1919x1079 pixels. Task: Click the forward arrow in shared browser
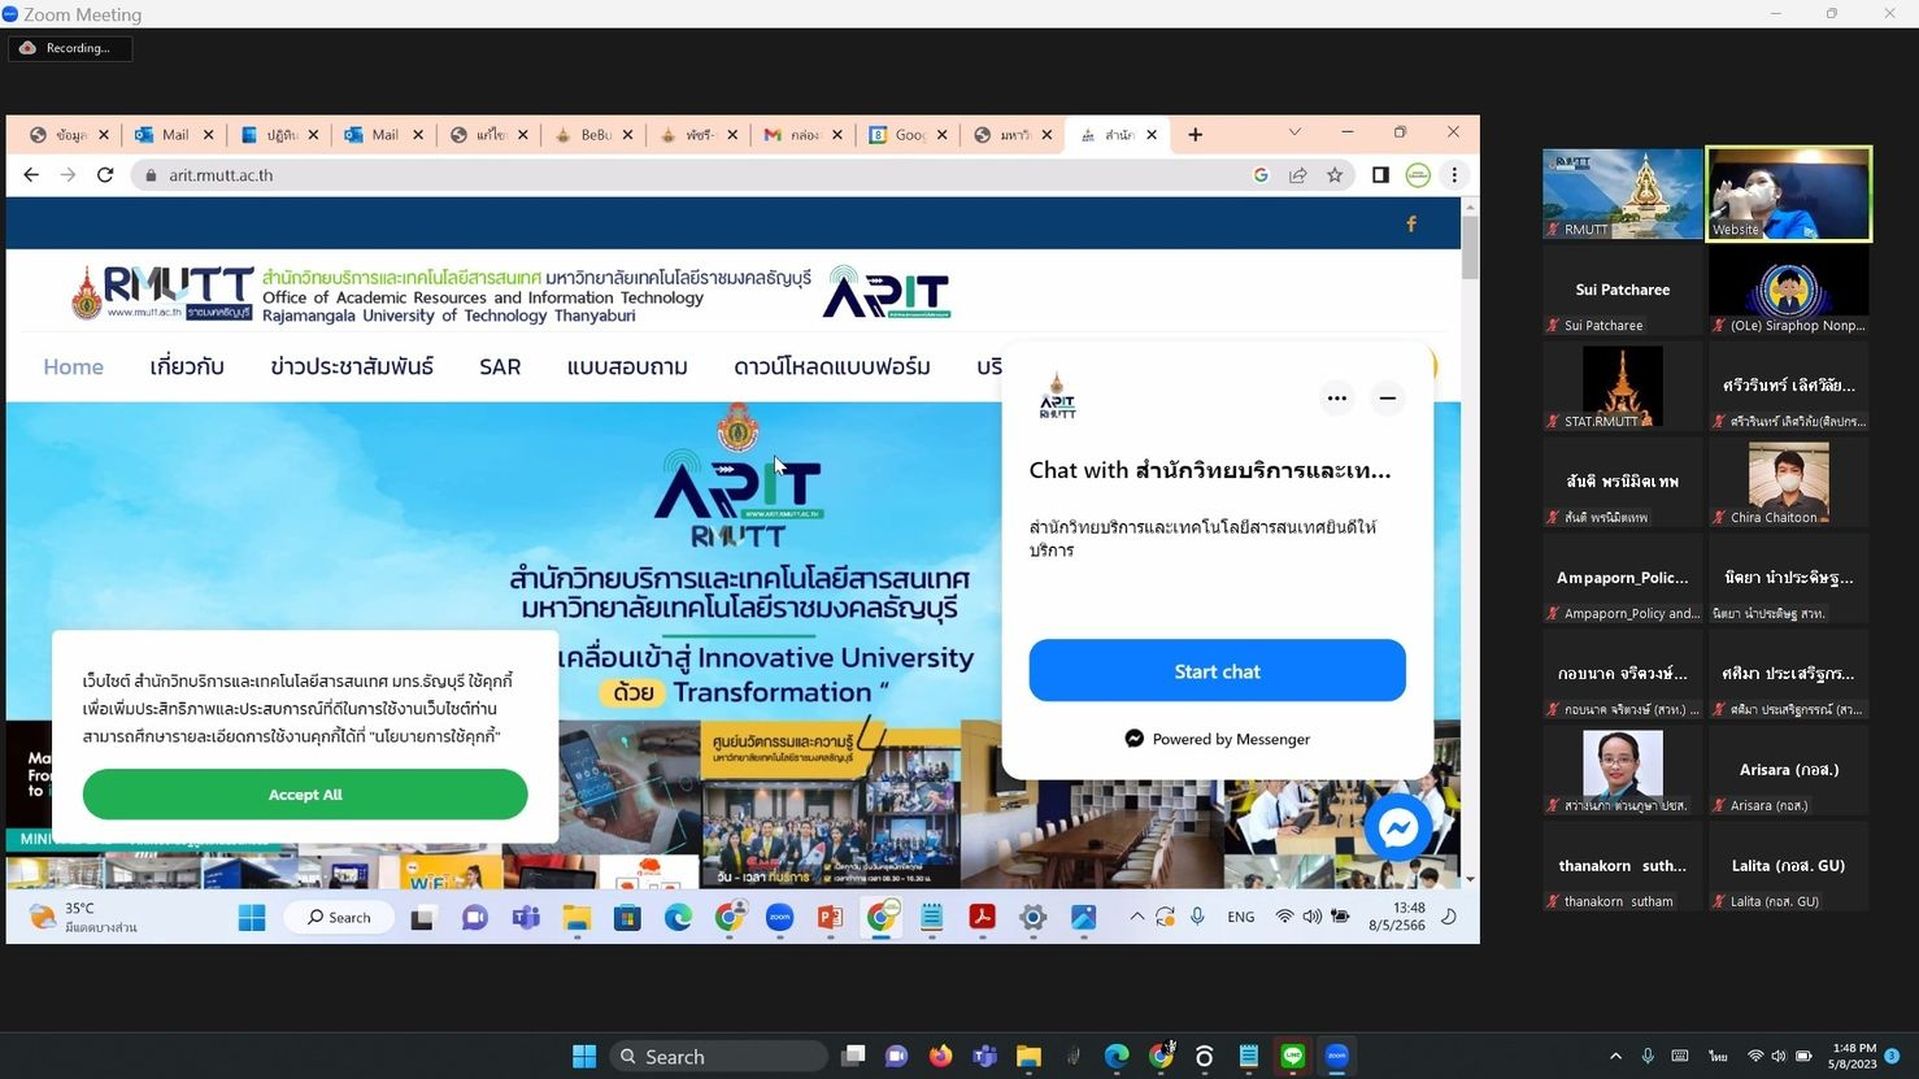tap(68, 175)
